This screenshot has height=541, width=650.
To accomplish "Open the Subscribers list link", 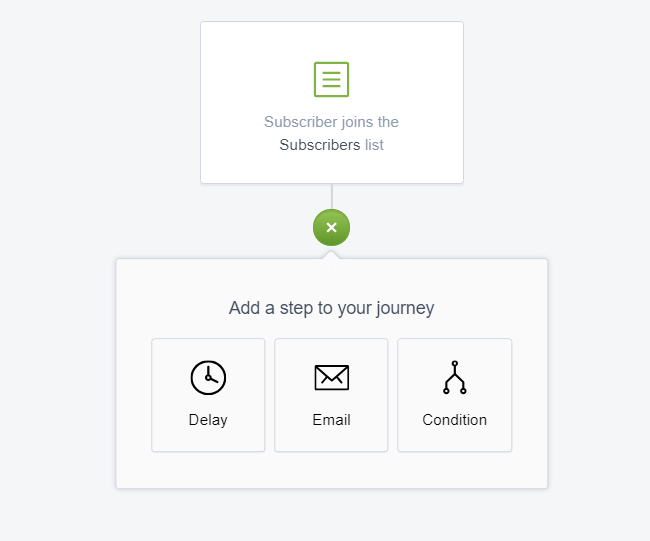I will click(320, 145).
